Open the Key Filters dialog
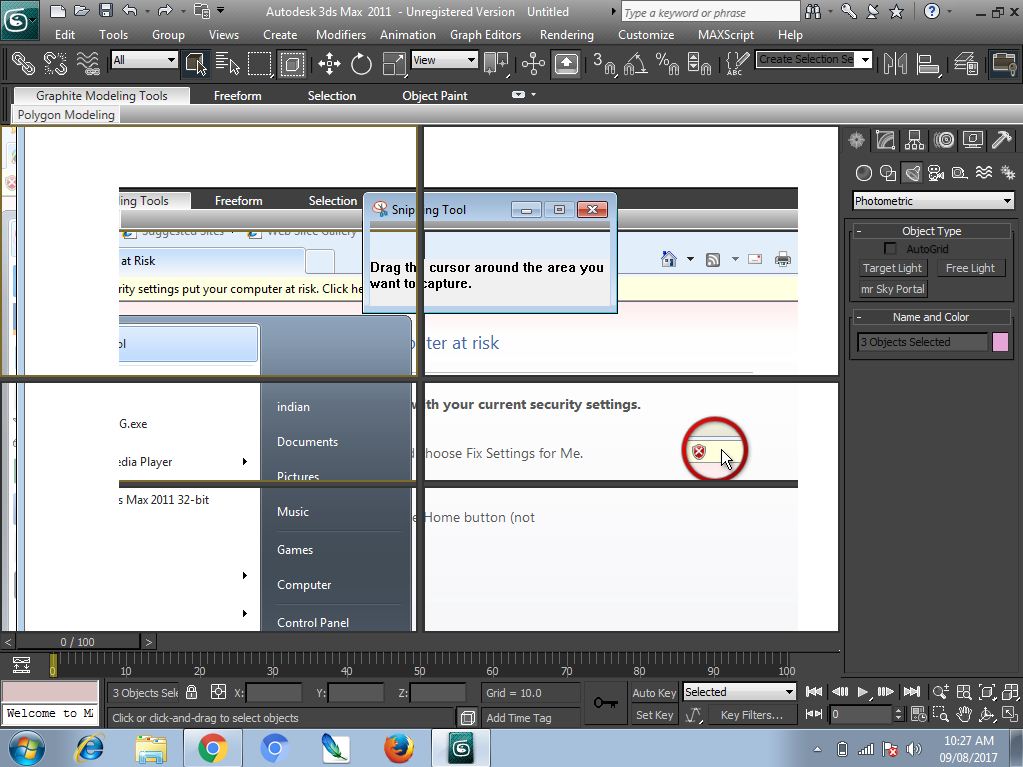This screenshot has height=767, width=1023. [x=751, y=715]
